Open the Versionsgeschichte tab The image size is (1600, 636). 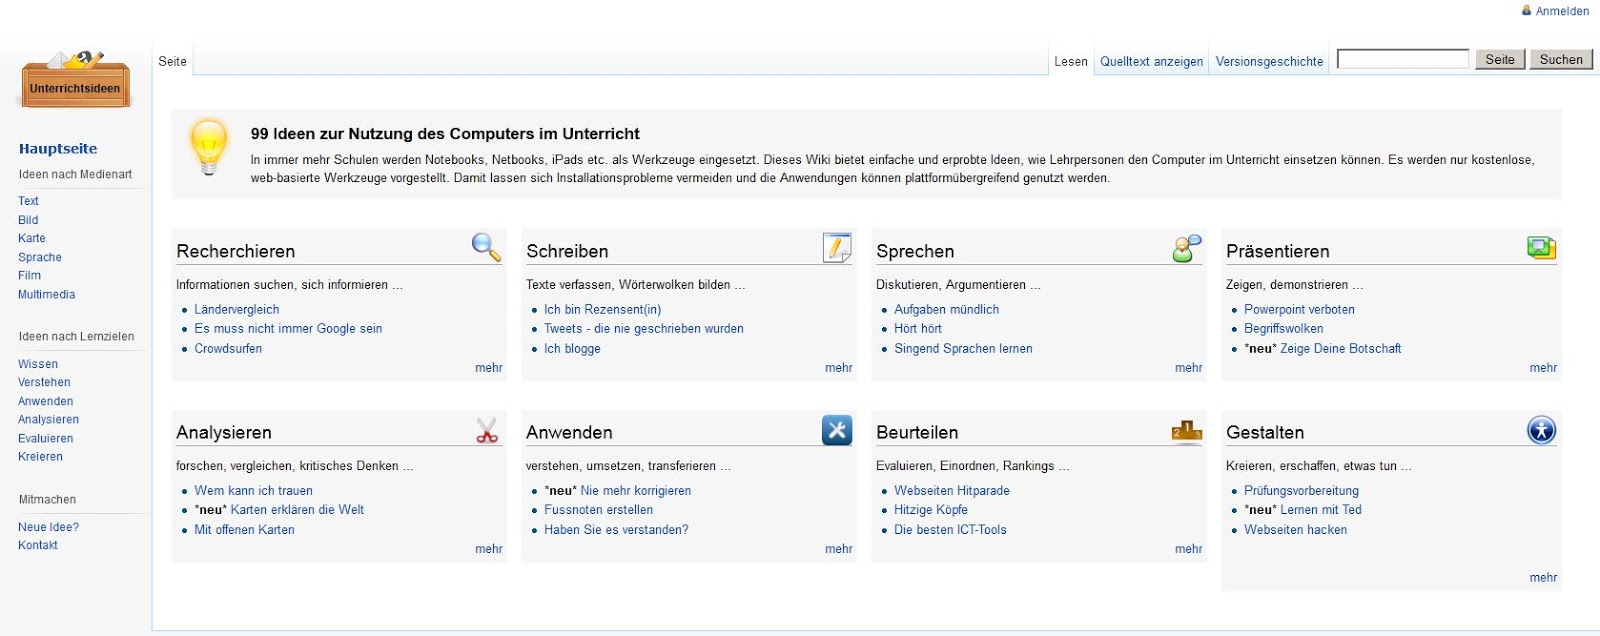pyautogui.click(x=1269, y=61)
